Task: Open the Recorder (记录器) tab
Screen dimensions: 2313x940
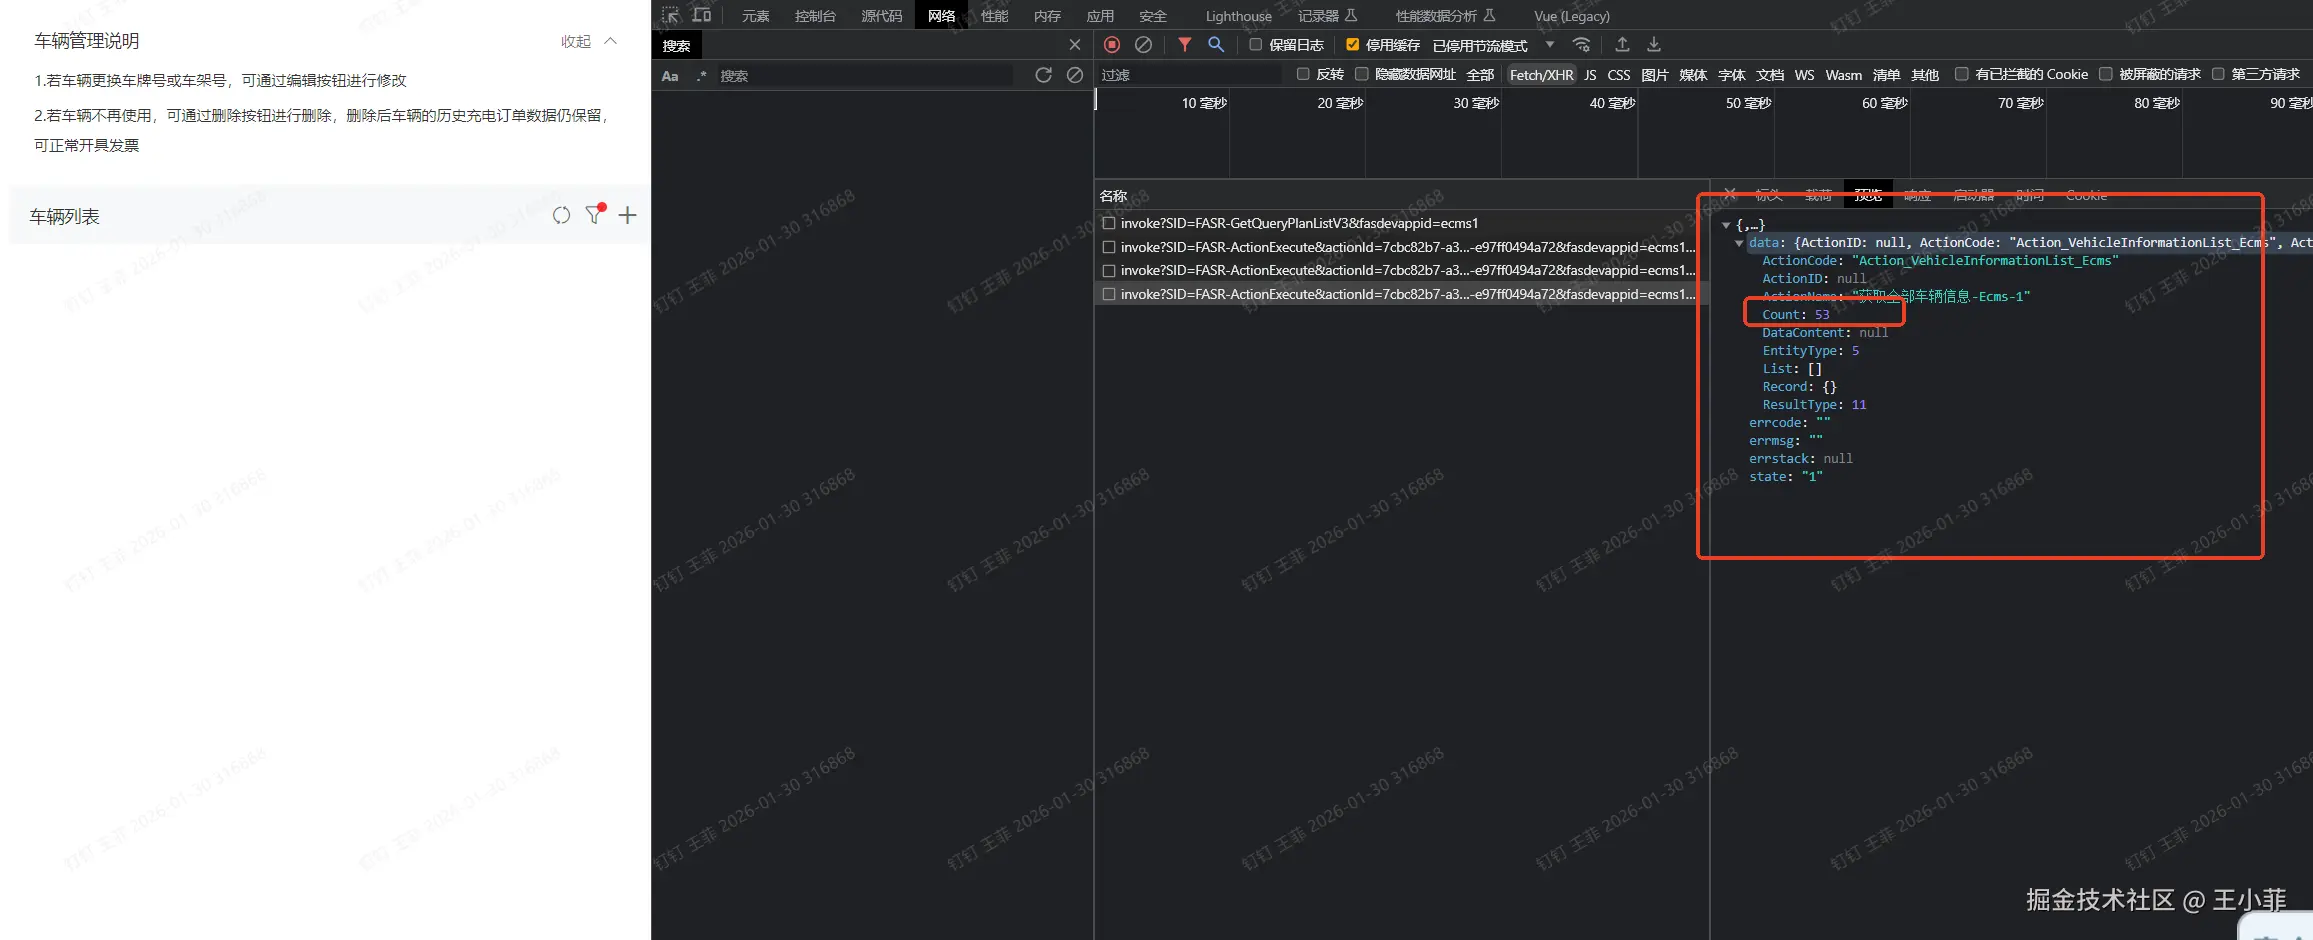Action: [x=1327, y=16]
